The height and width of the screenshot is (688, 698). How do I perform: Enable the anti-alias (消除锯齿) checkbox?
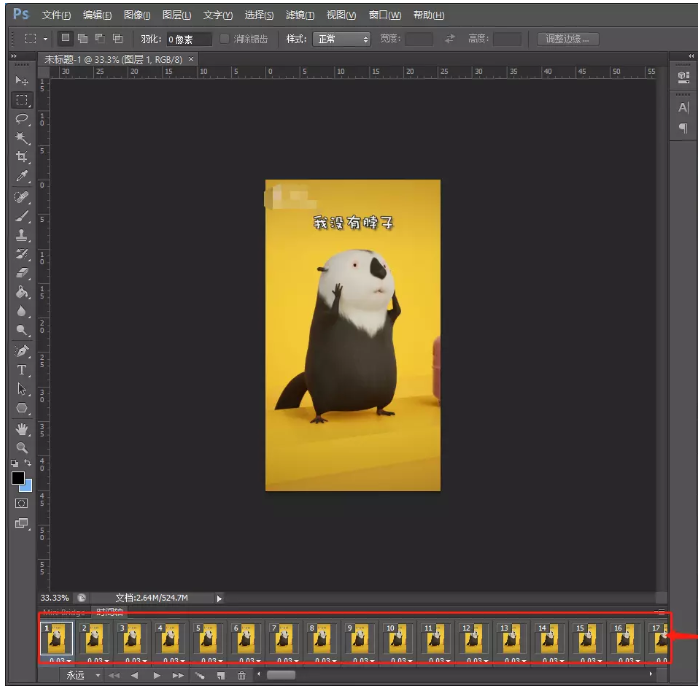pos(225,39)
